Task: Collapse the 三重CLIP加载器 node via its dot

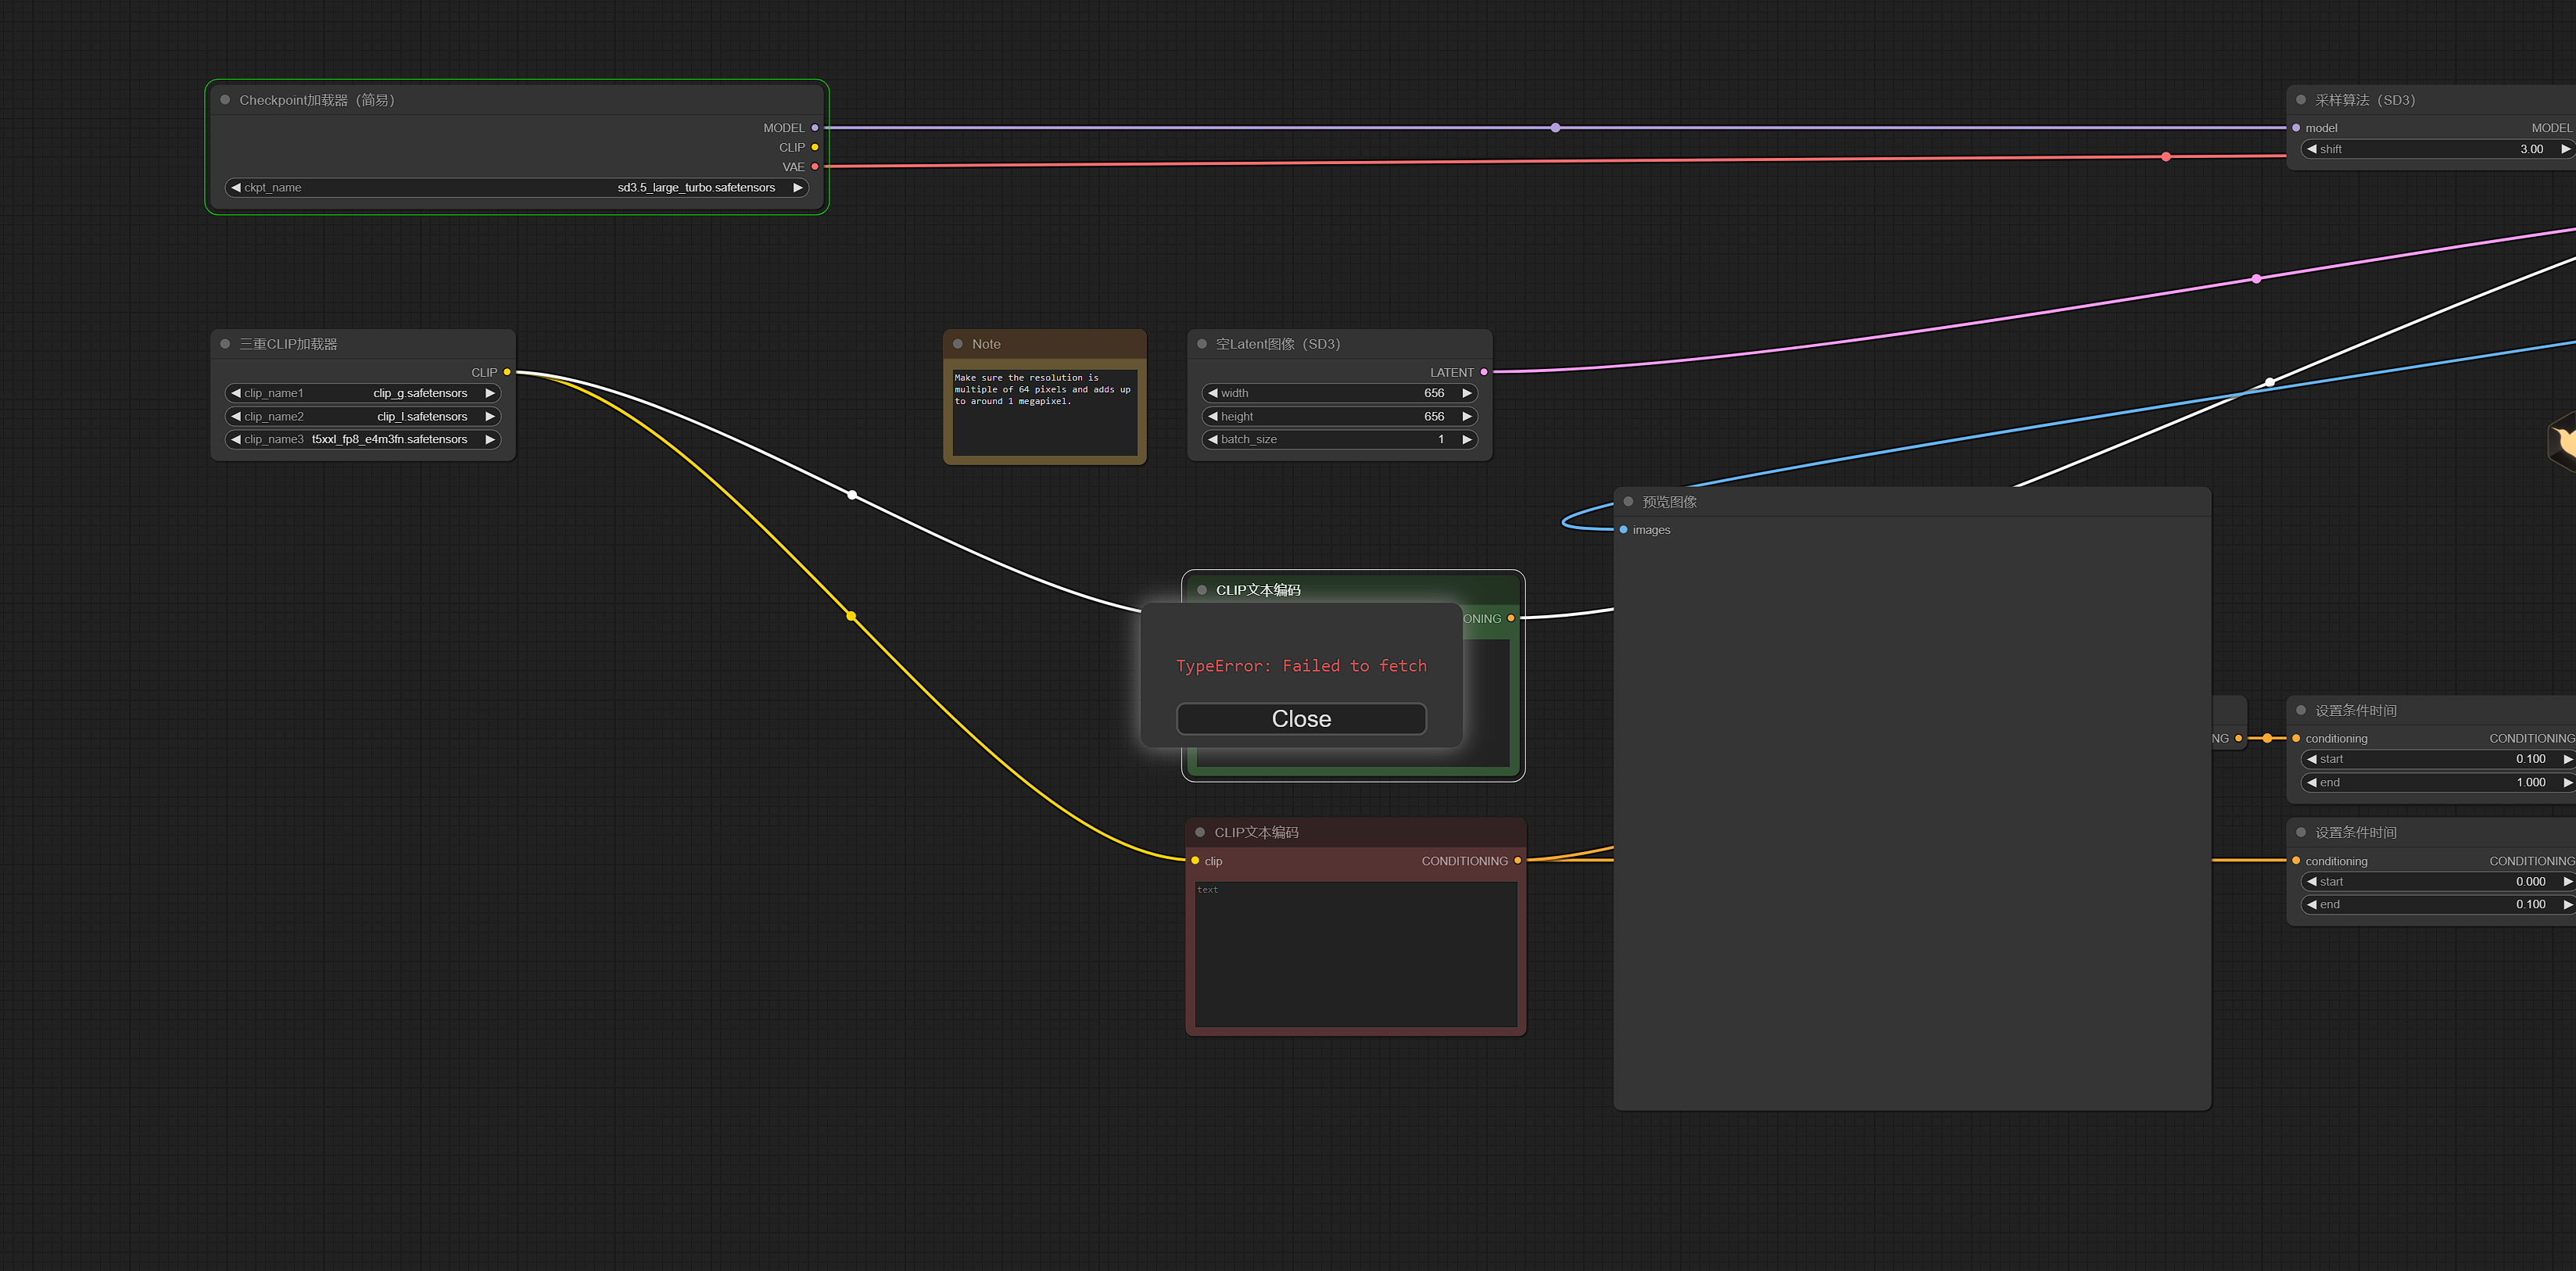Action: 225,344
